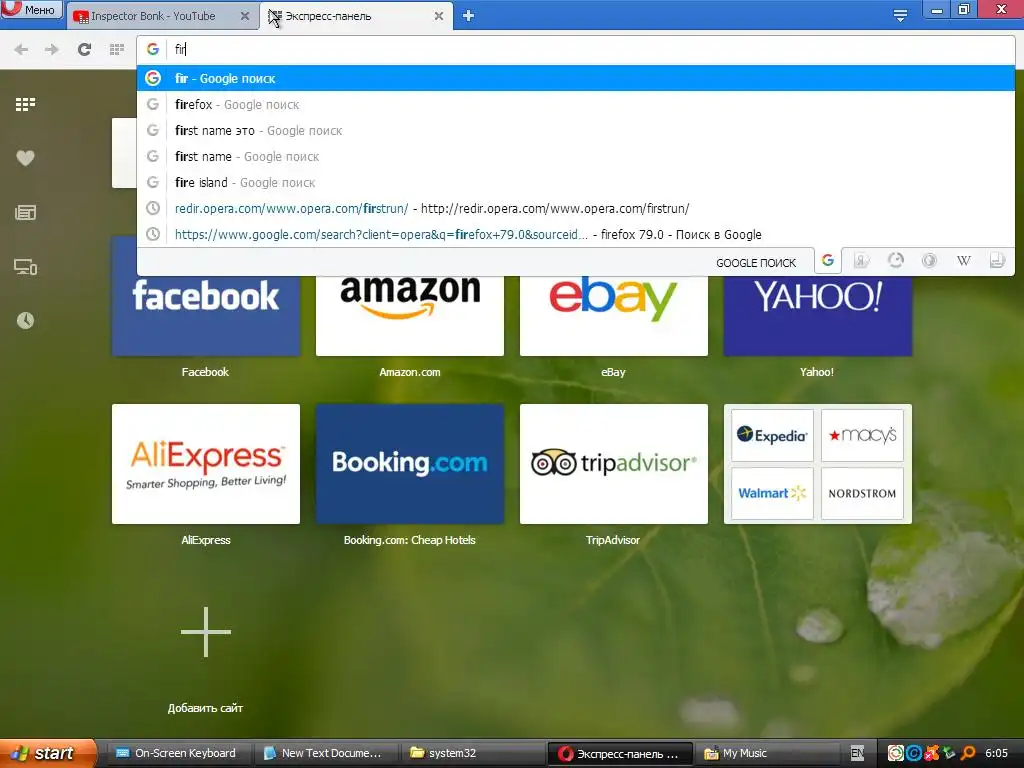Open the TripAdvisor speed dial tile

tap(614, 464)
